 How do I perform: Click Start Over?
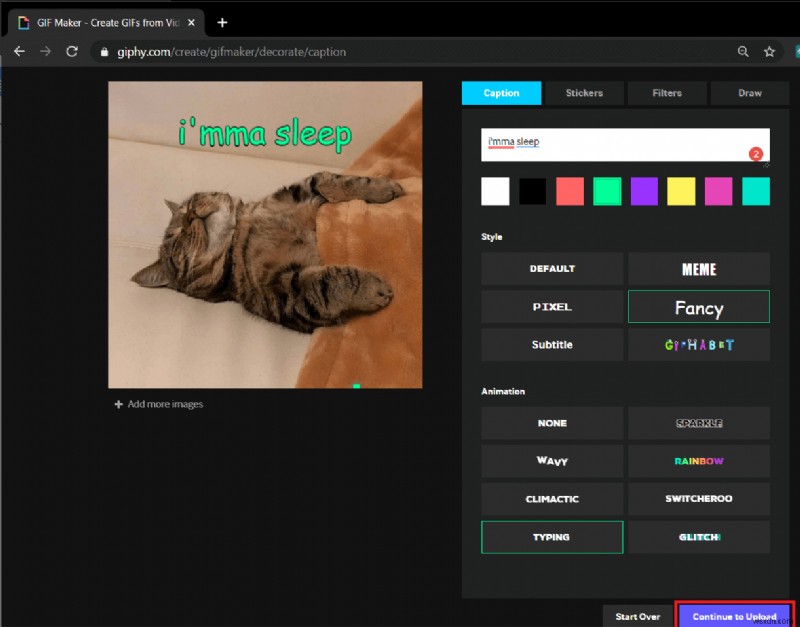638,616
